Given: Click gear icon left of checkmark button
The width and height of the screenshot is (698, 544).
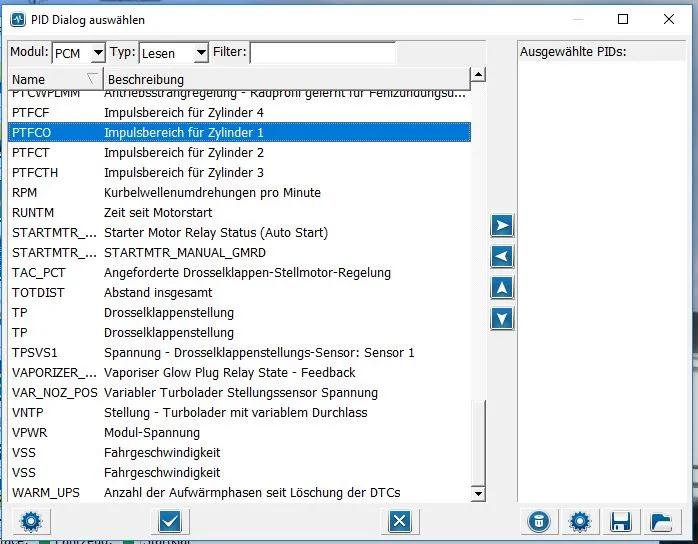Looking at the screenshot, I should (x=31, y=520).
